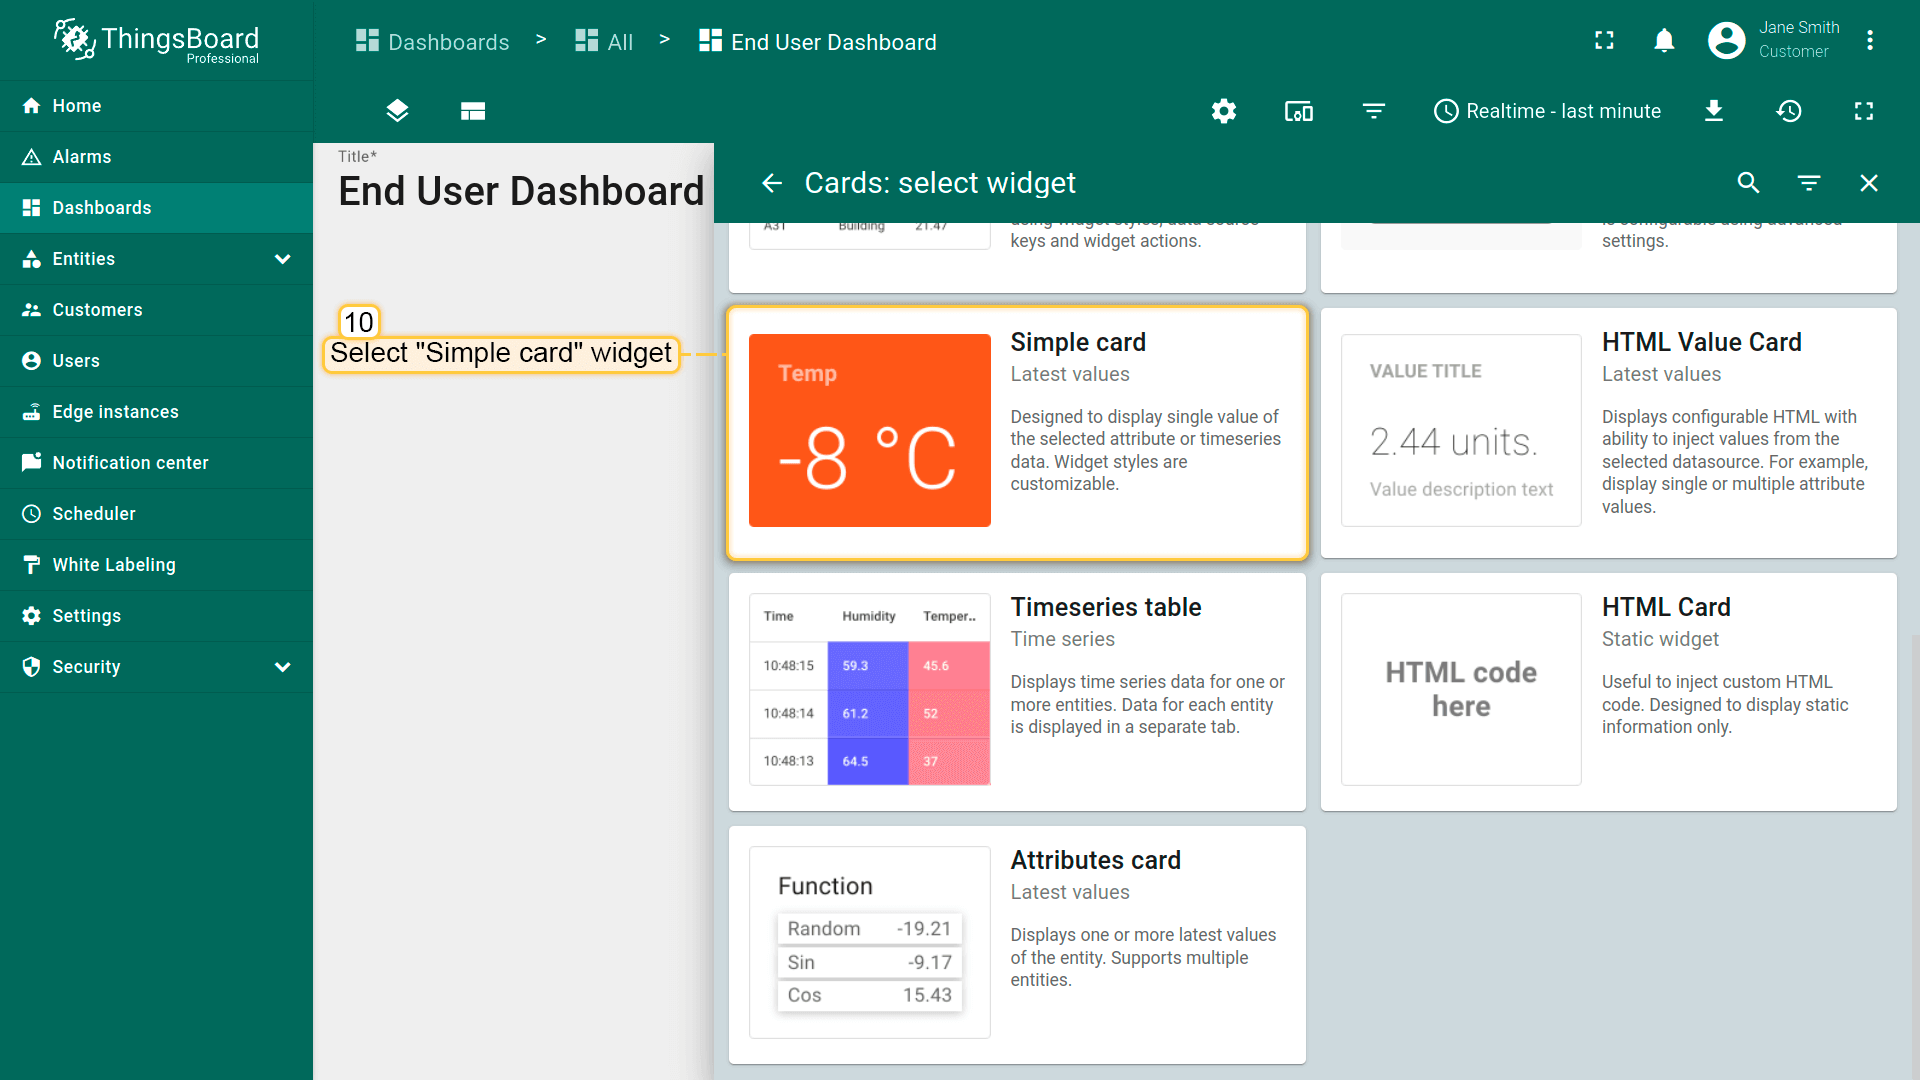Open version control history icon
The image size is (1920, 1080).
click(x=1788, y=111)
